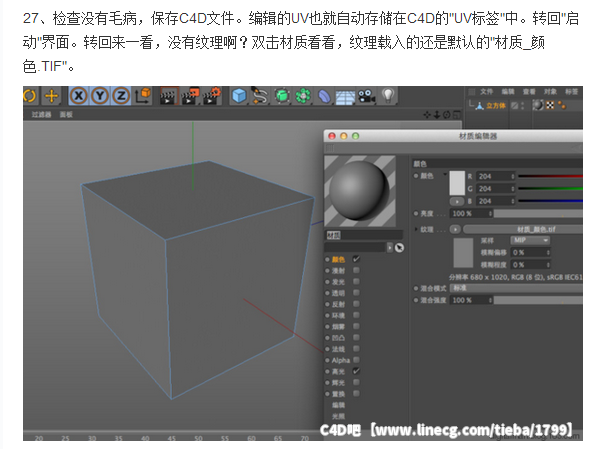Toggle Z axis lock
The image size is (606, 449).
pyautogui.click(x=121, y=95)
